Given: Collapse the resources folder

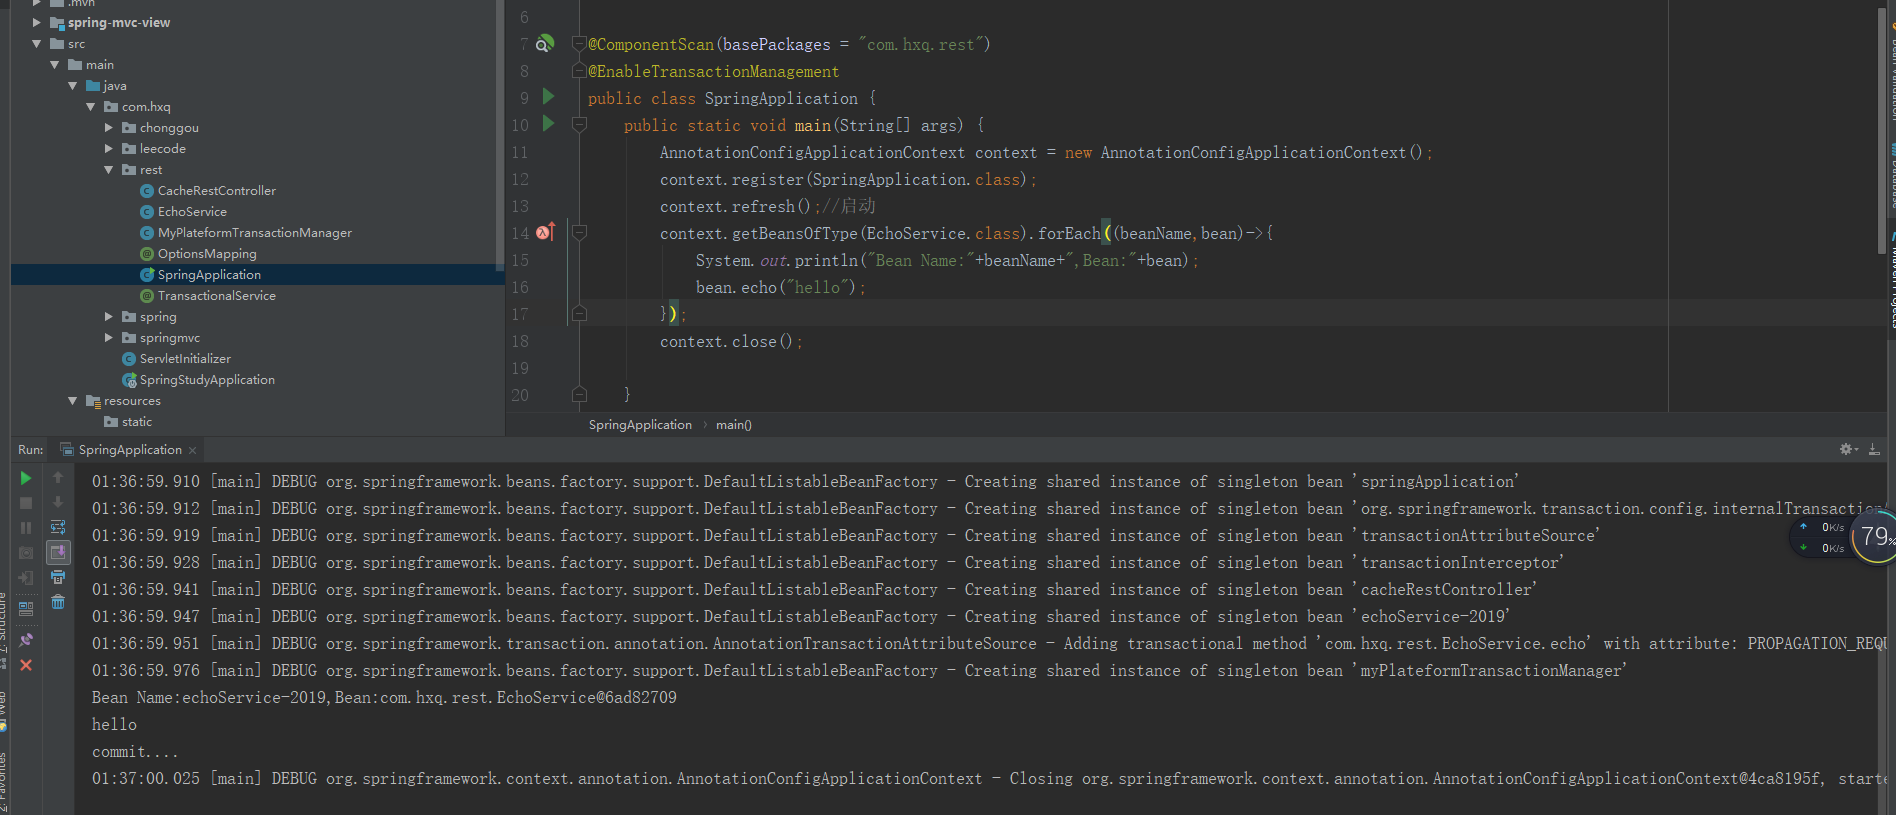Looking at the screenshot, I should coord(73,400).
